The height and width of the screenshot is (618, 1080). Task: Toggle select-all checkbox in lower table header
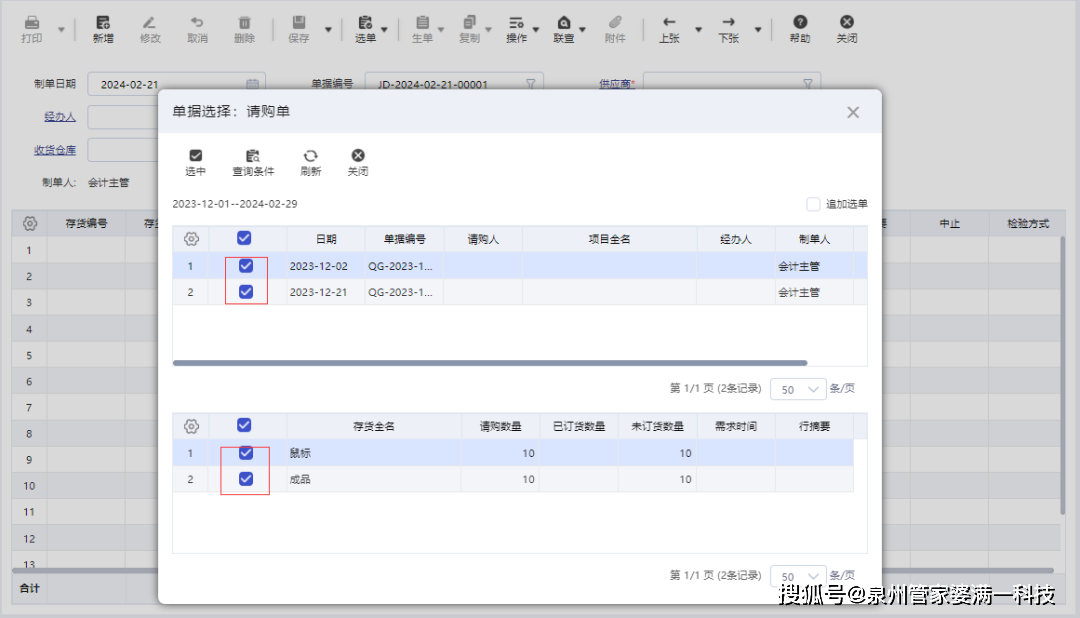pyautogui.click(x=244, y=425)
